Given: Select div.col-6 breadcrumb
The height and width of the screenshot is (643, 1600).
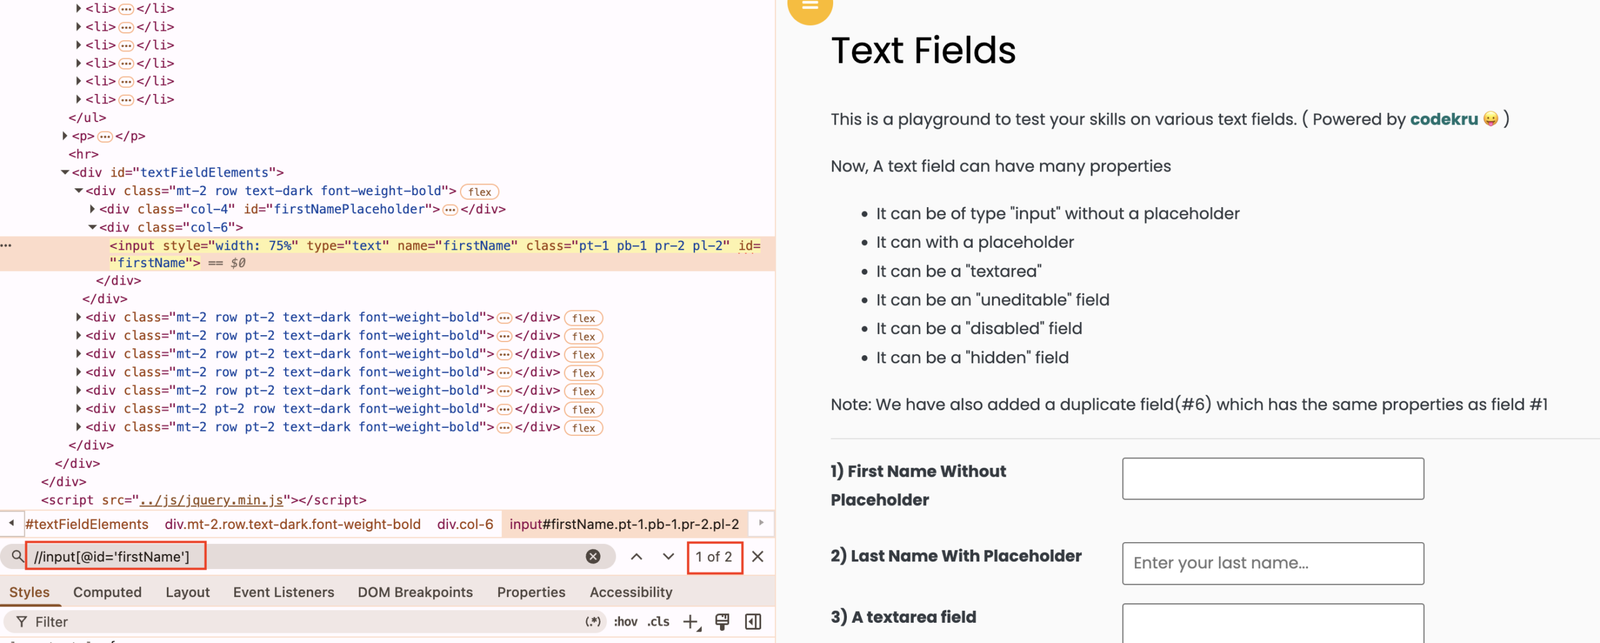Looking at the screenshot, I should [x=465, y=524].
